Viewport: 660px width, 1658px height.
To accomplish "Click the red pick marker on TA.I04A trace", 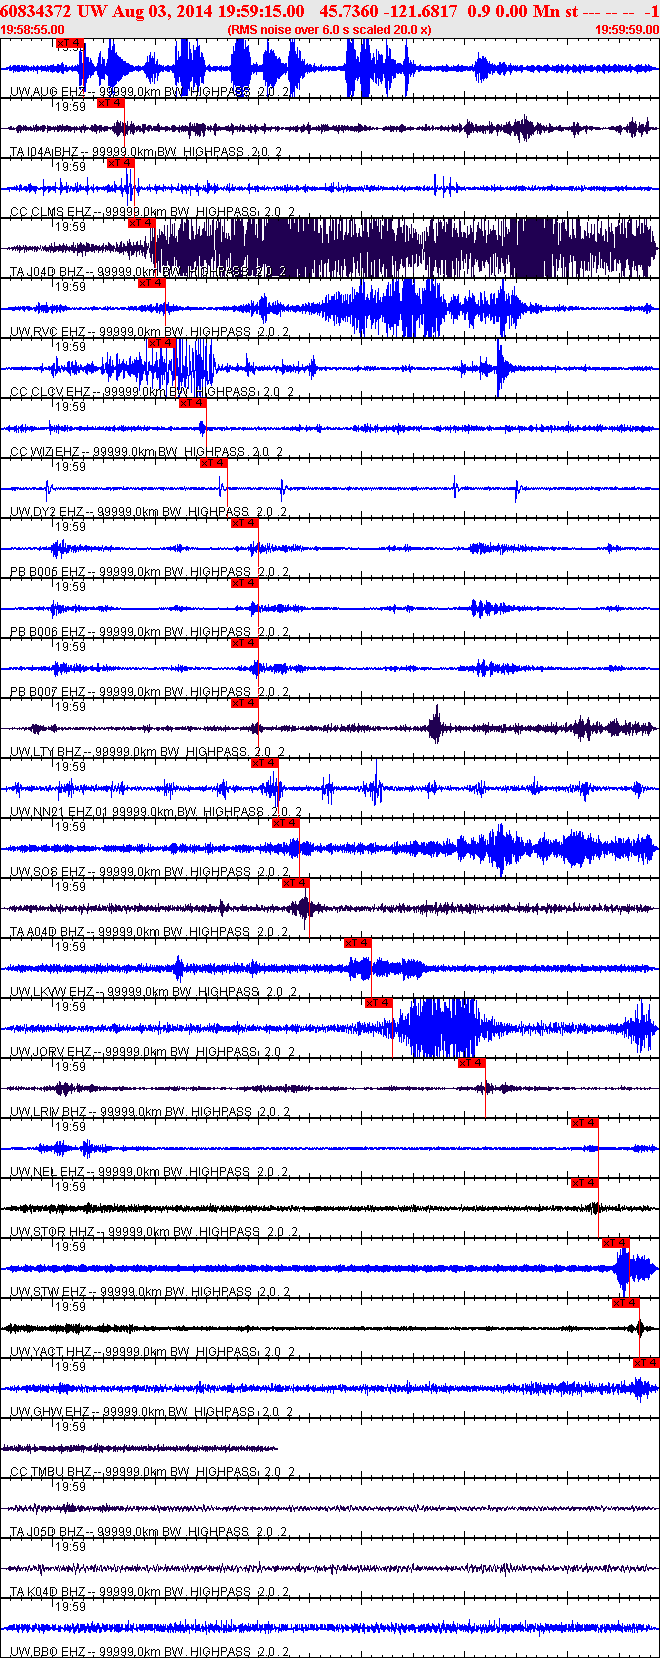I will [111, 103].
